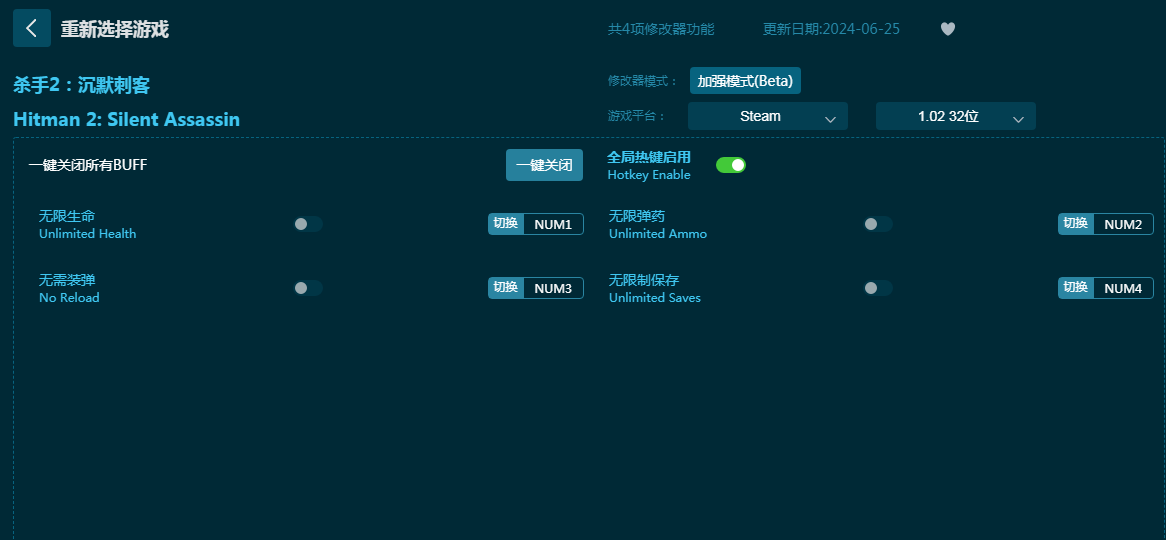Enable the No Reload switch
This screenshot has width=1166, height=540.
coord(308,288)
